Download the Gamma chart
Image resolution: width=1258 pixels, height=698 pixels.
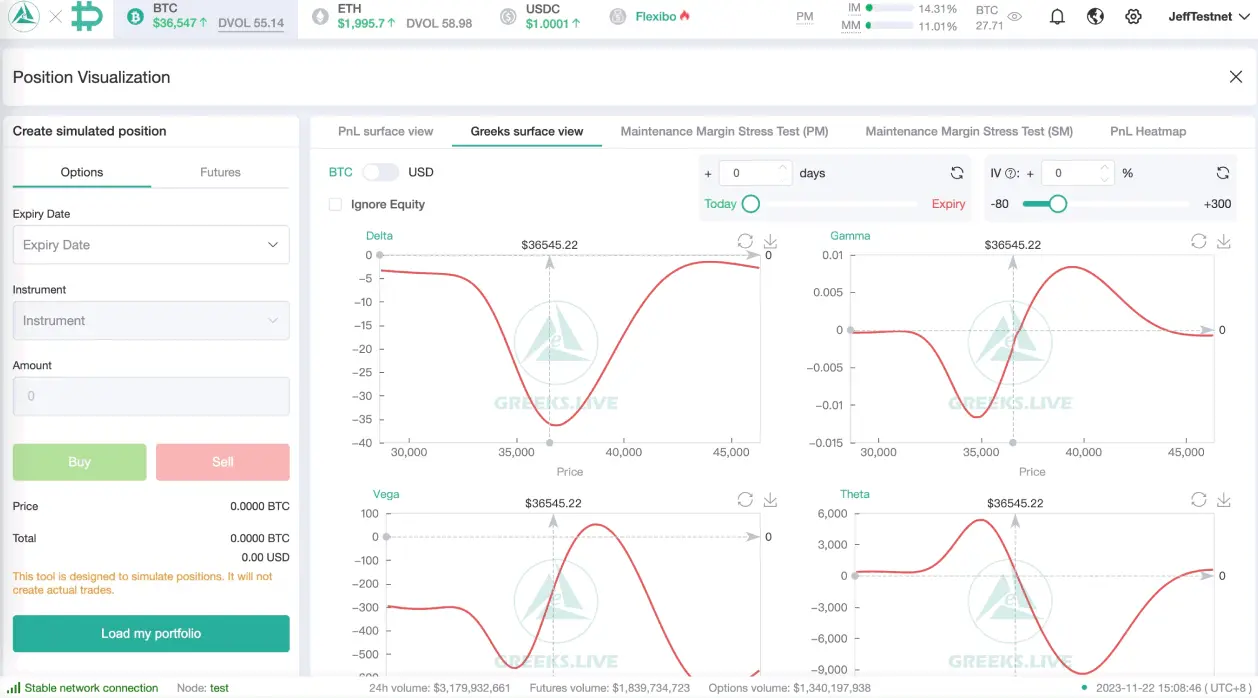tap(1223, 241)
